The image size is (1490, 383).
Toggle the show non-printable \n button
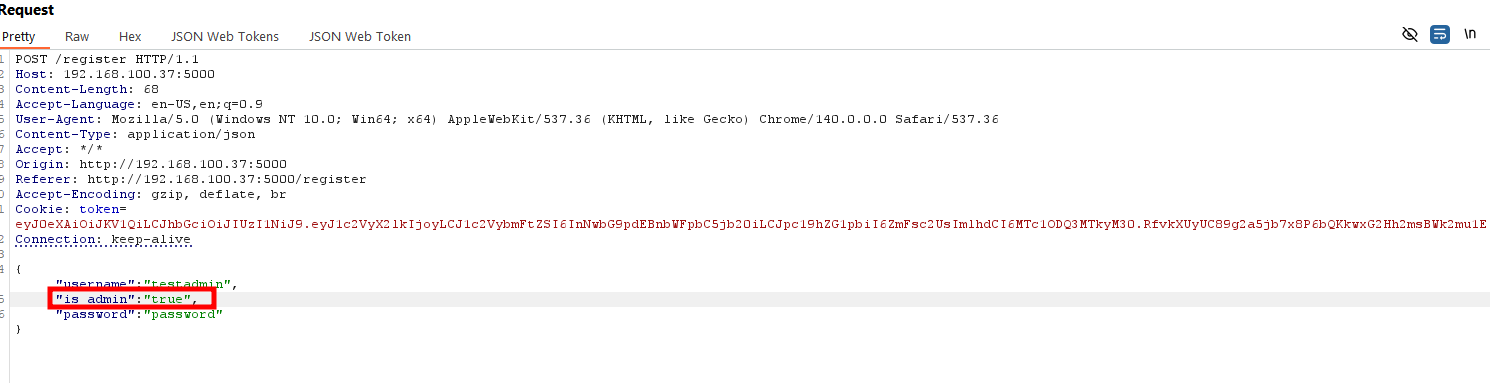(1470, 34)
